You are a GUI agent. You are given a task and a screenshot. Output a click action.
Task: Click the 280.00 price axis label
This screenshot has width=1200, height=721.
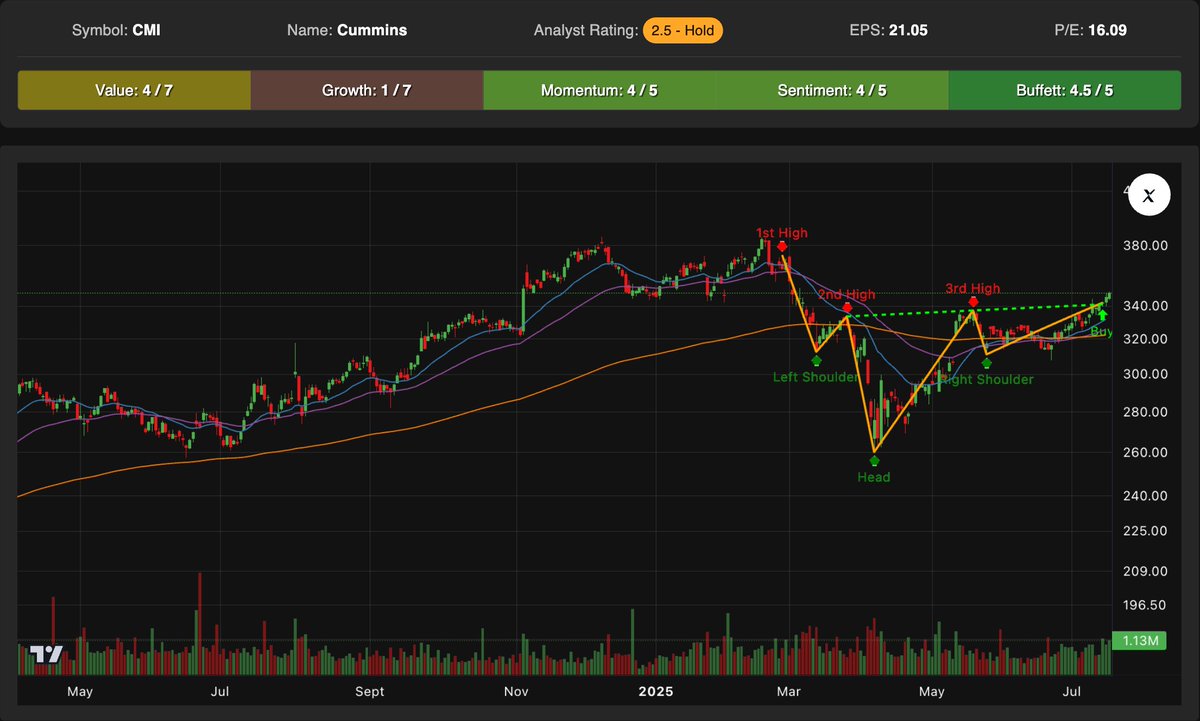tap(1147, 412)
